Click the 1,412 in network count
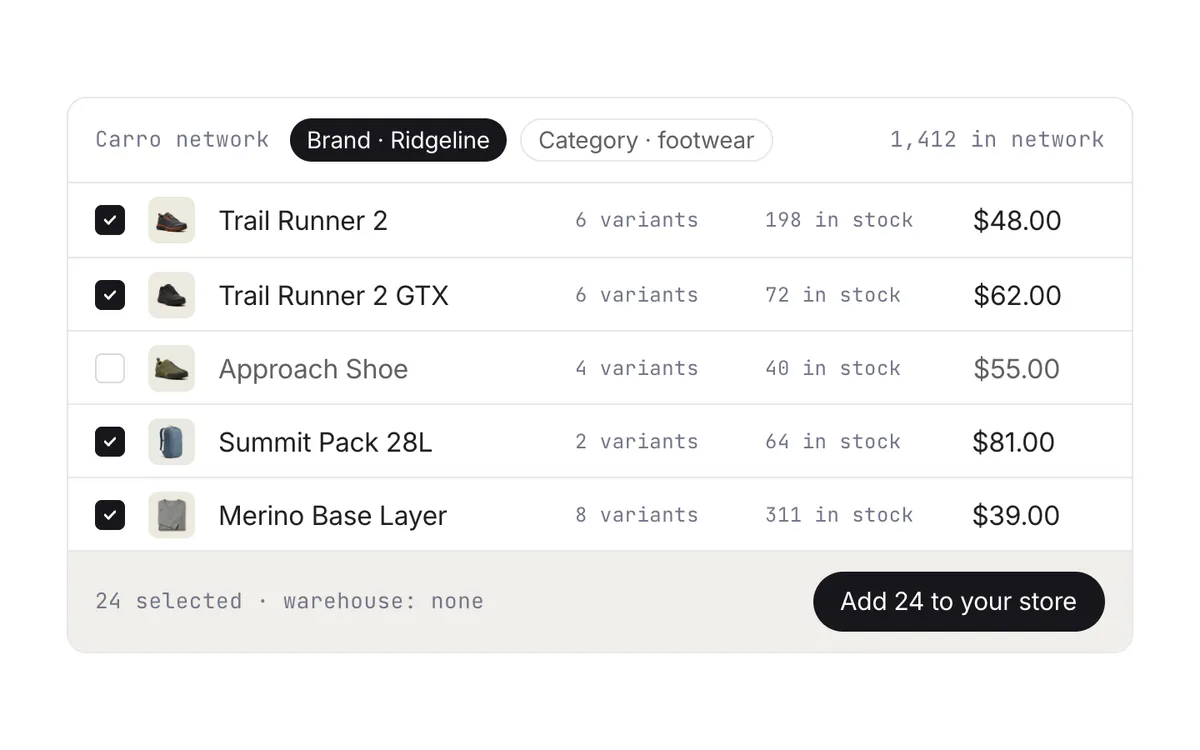 (x=997, y=139)
